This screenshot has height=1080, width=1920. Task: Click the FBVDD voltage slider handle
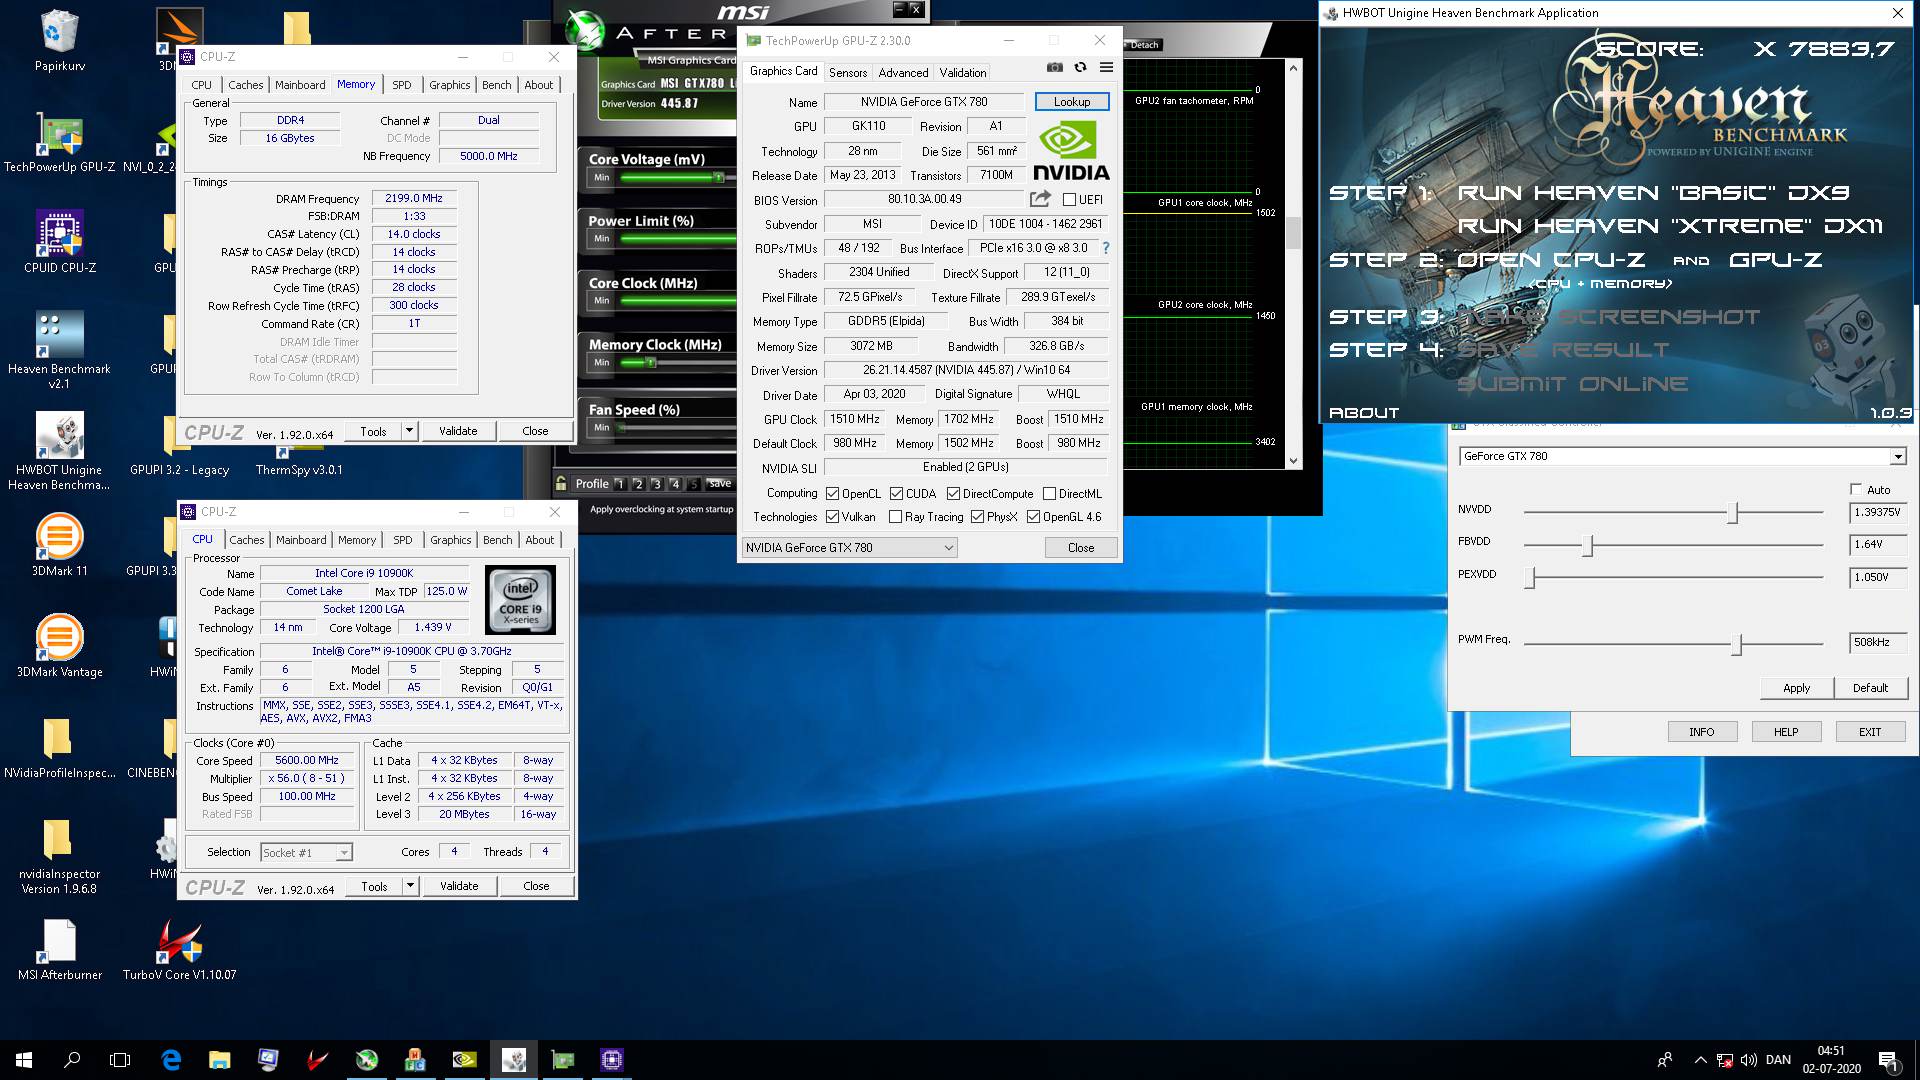pos(1587,545)
